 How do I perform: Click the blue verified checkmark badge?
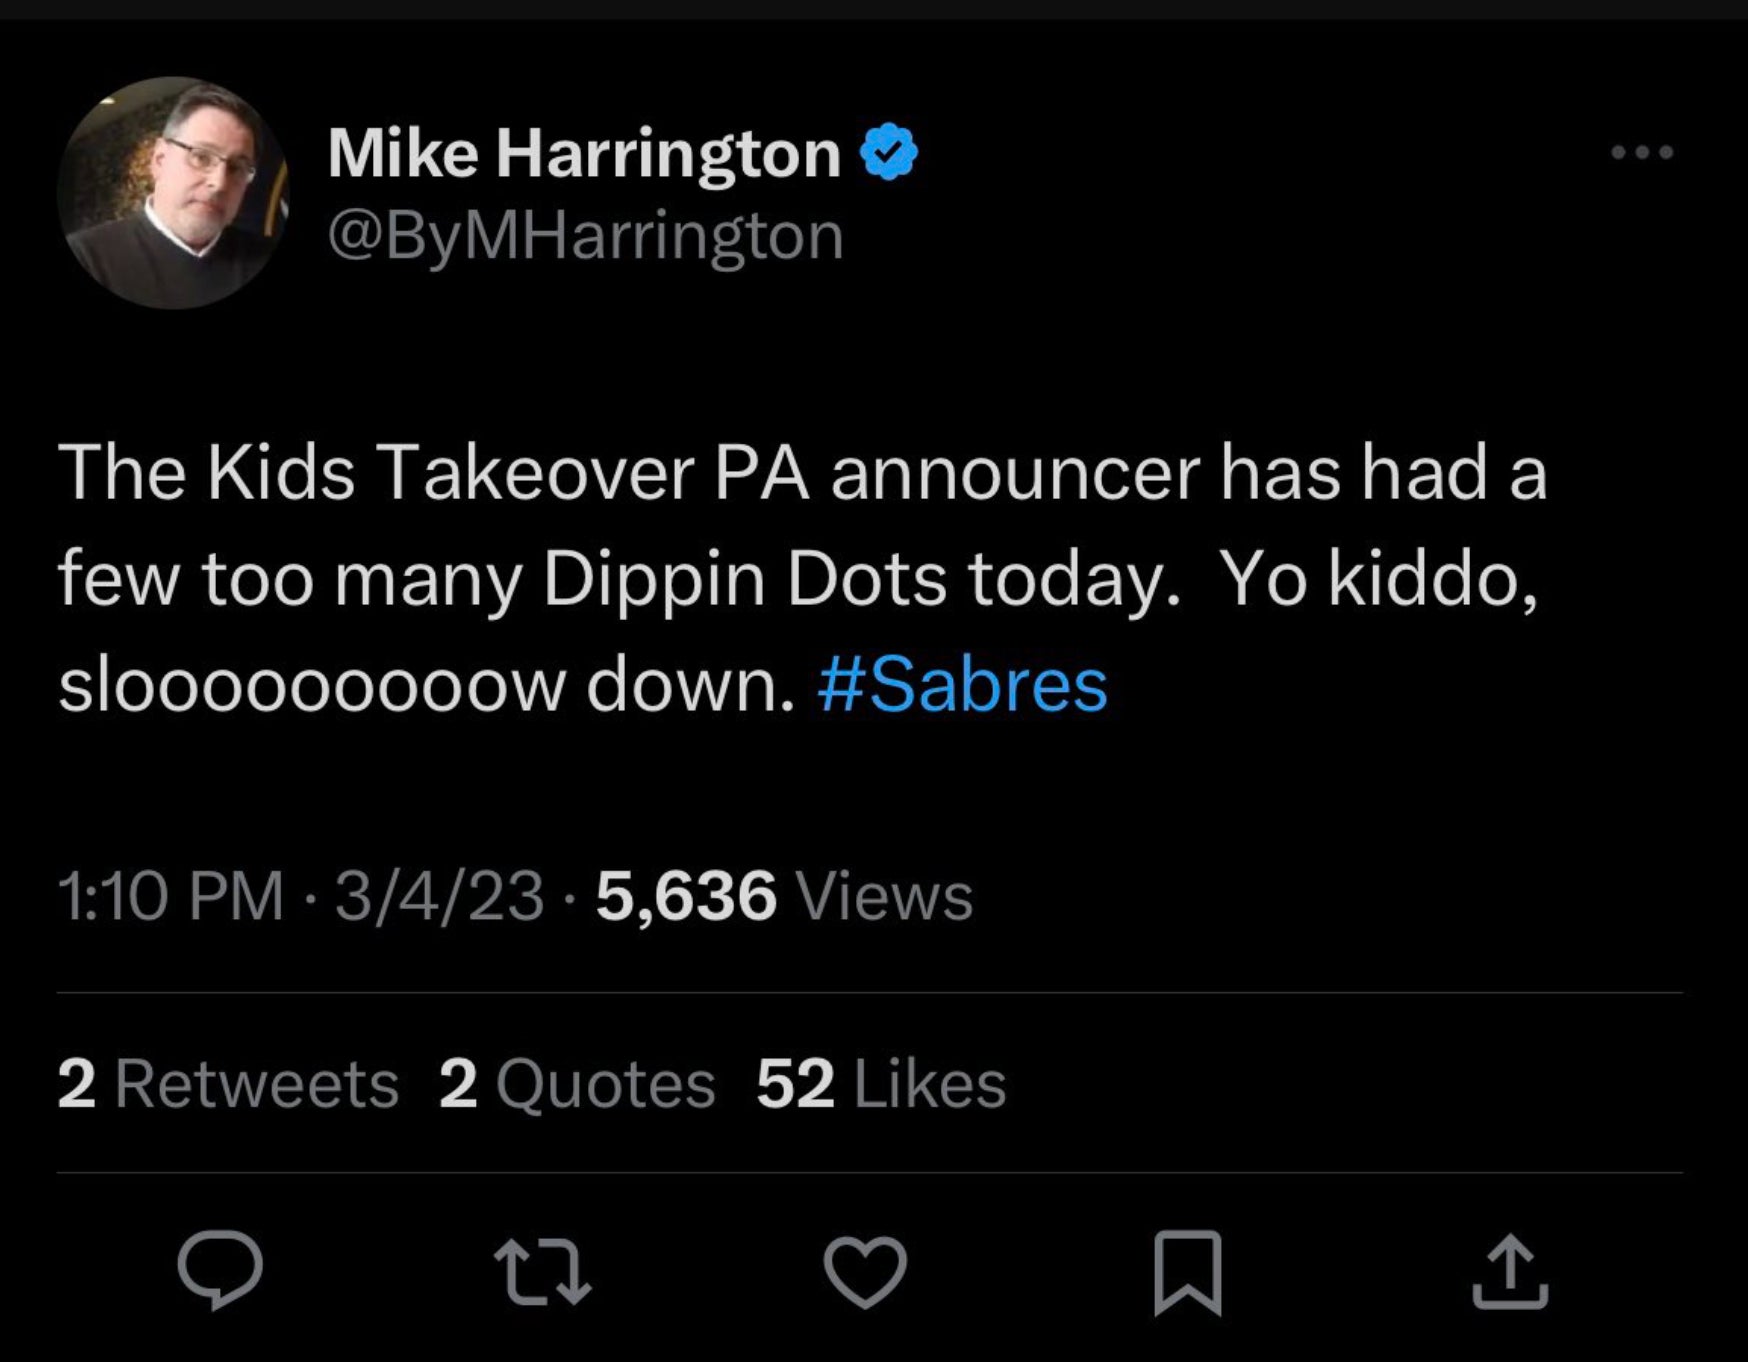coord(889,153)
